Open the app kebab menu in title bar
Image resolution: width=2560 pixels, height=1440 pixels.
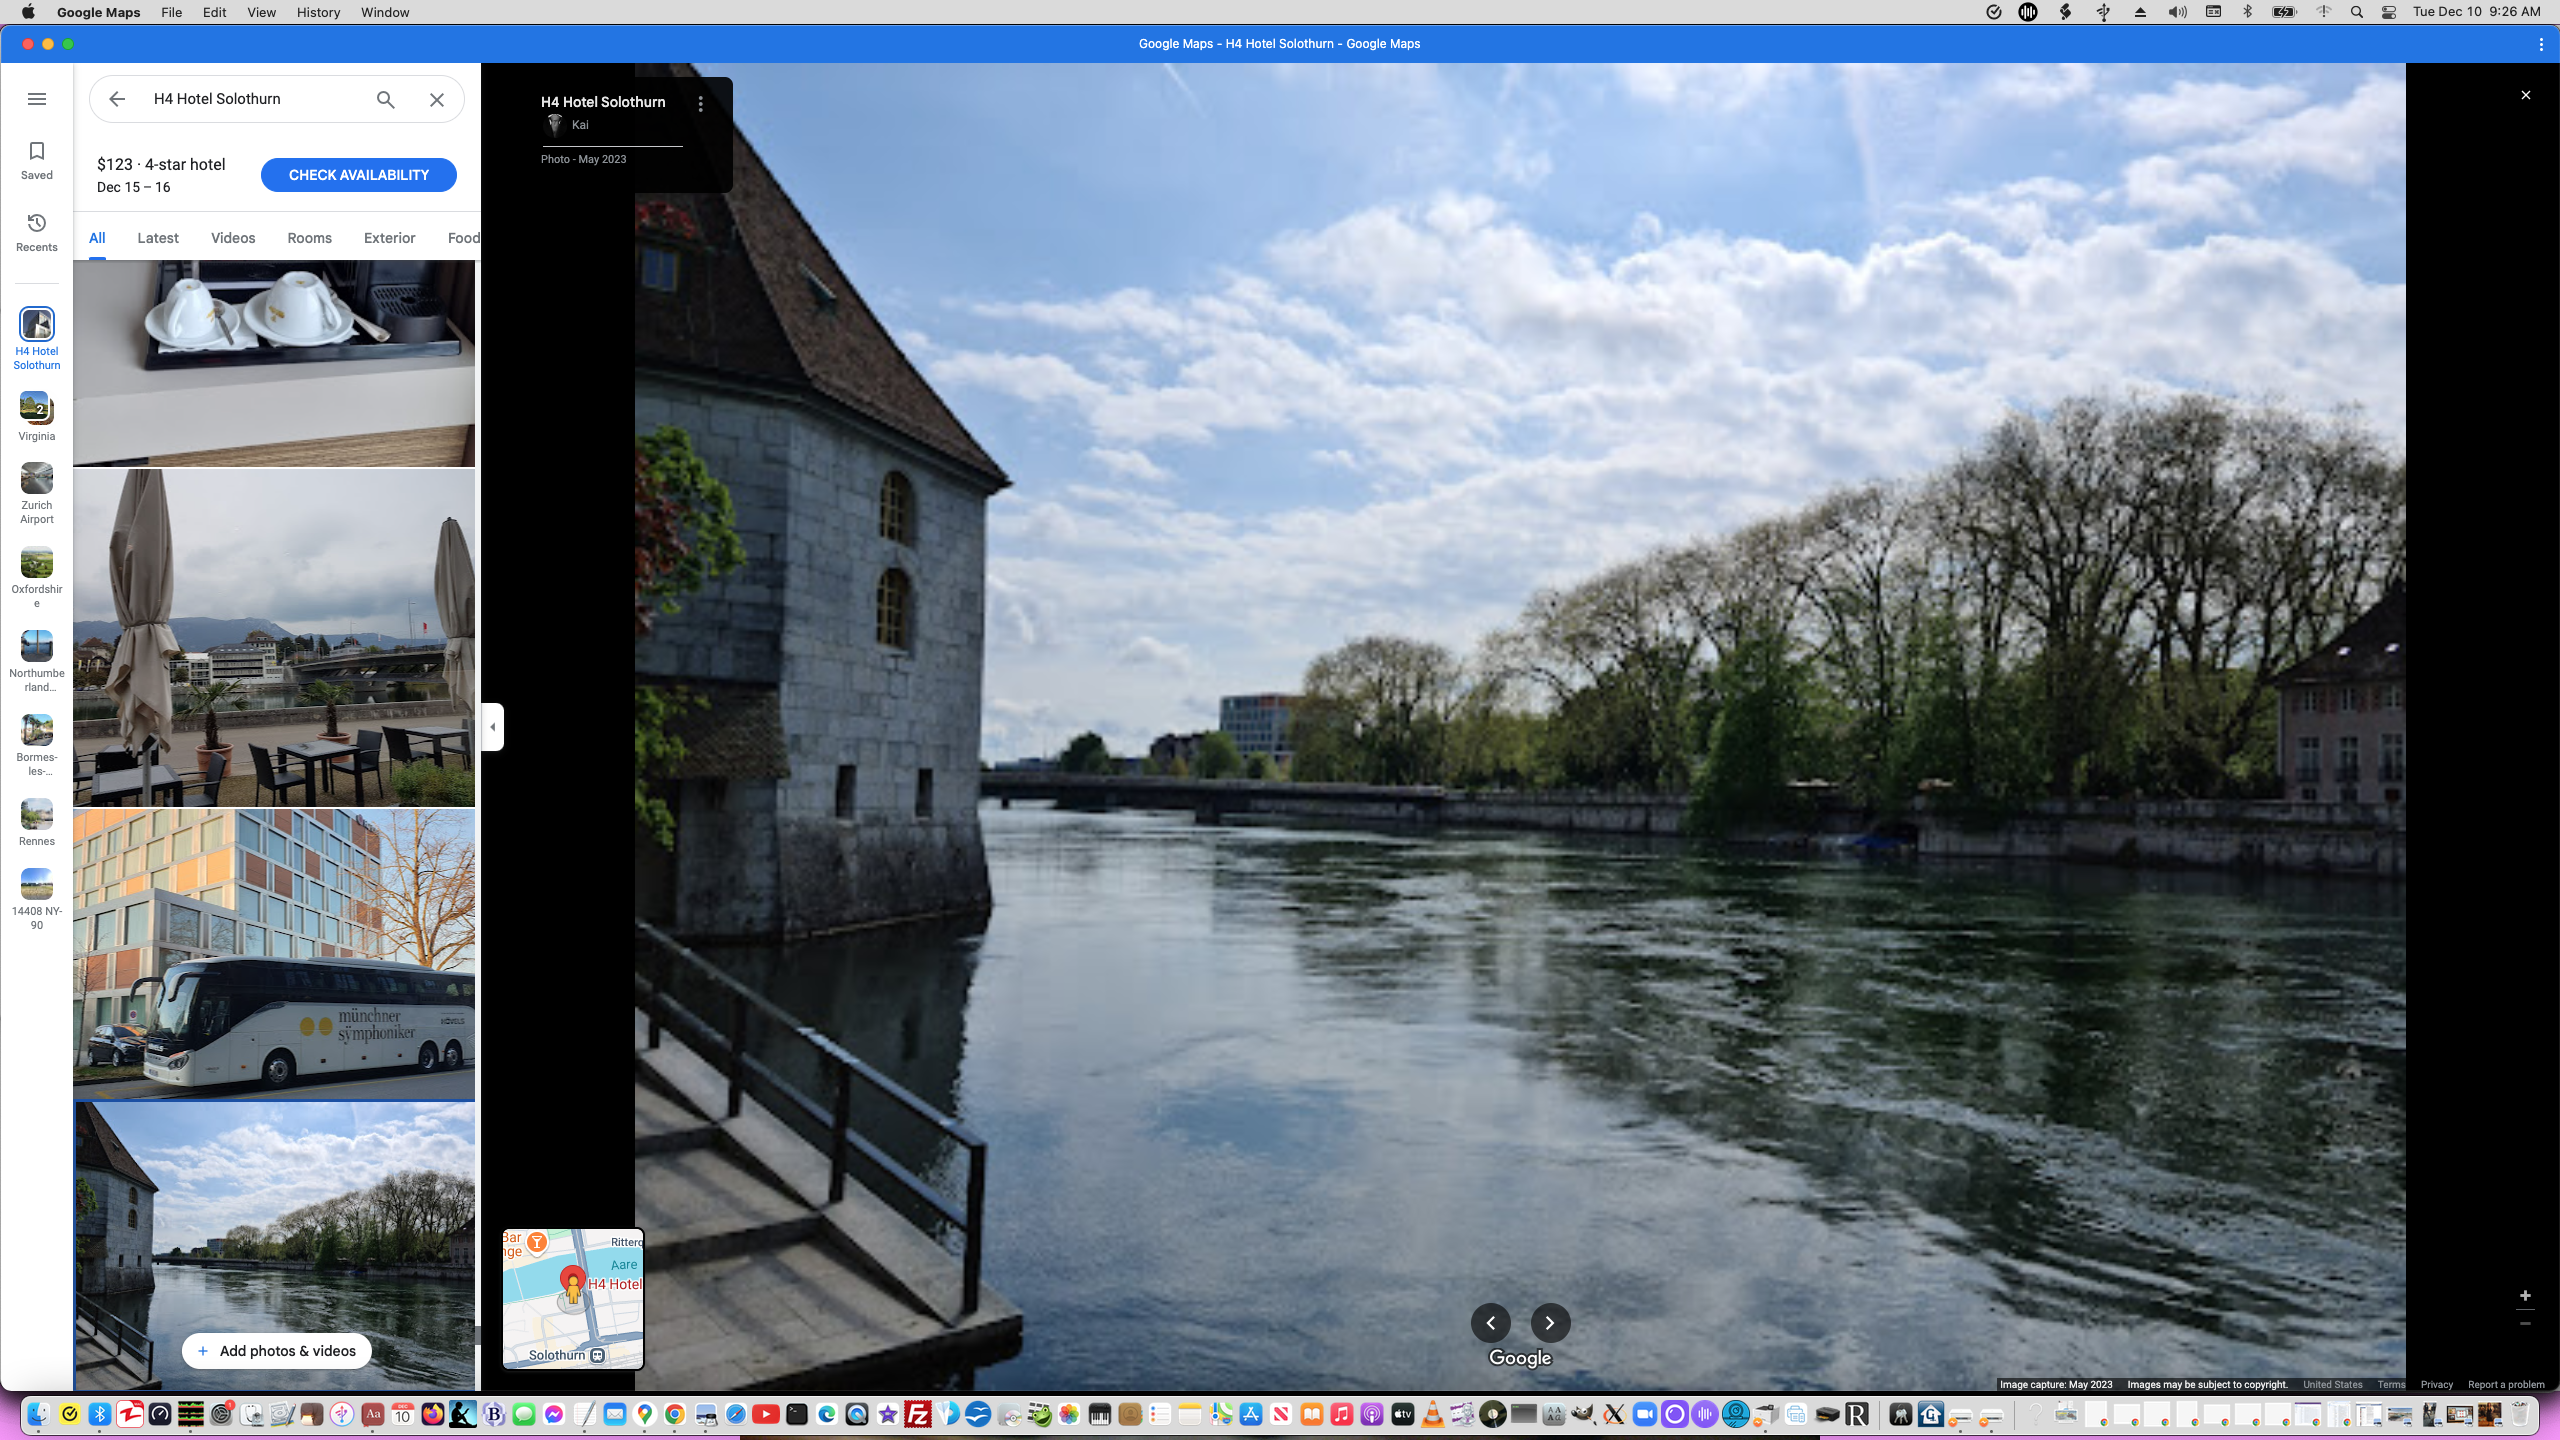[2541, 44]
